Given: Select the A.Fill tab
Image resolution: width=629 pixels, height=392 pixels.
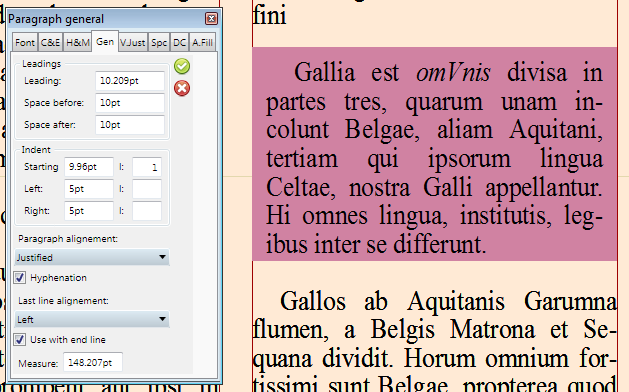Looking at the screenshot, I should pos(202,43).
